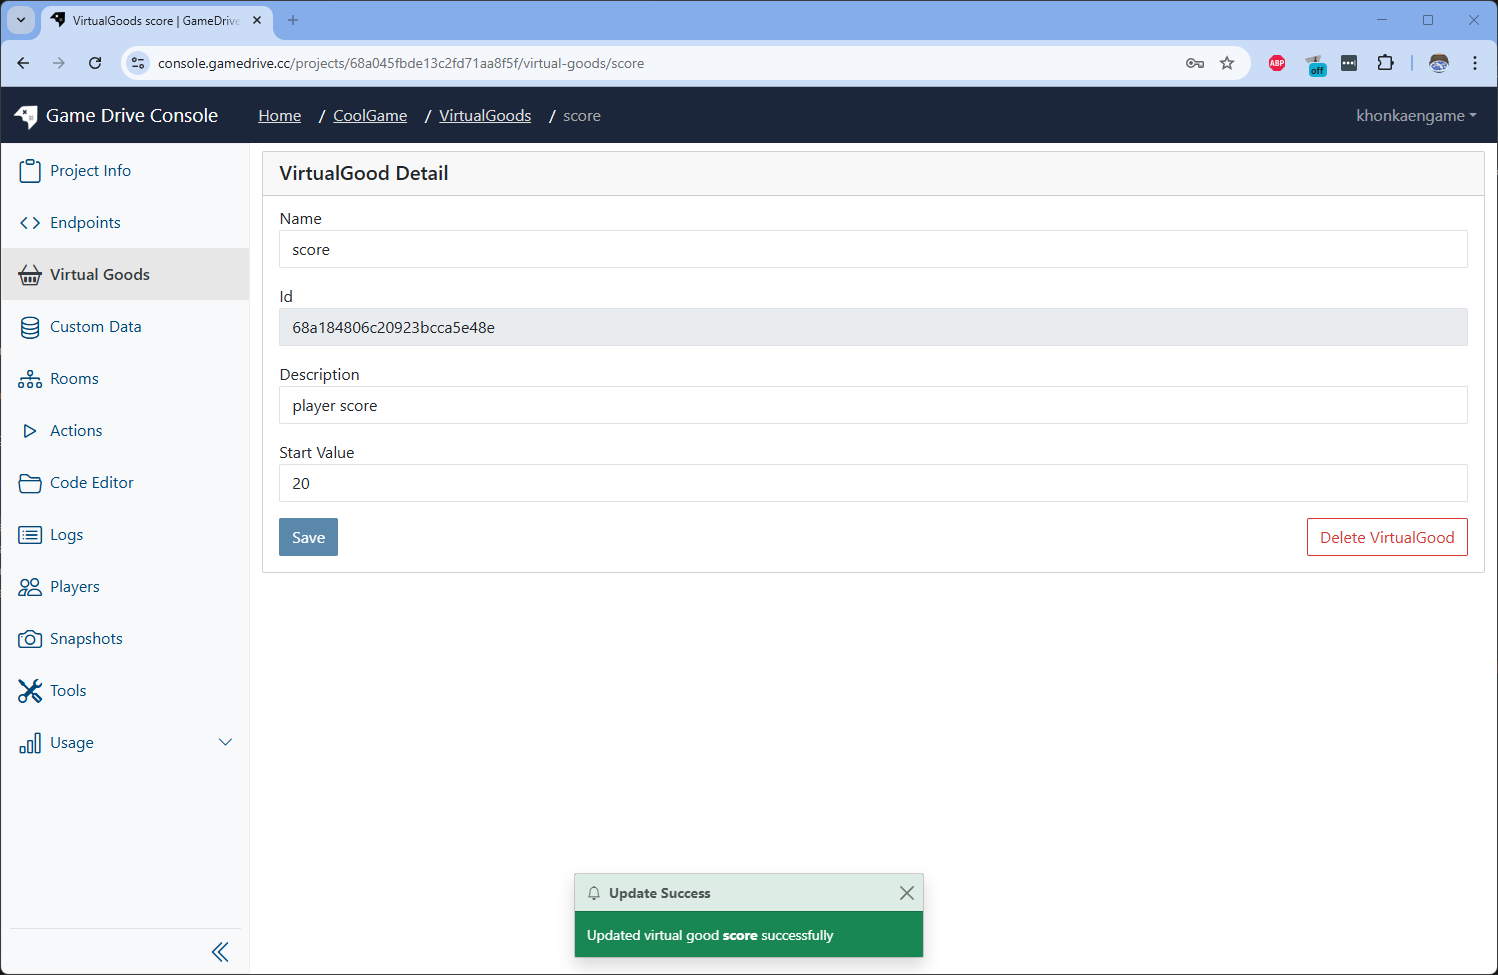This screenshot has width=1498, height=975.
Task: Open the Project Info section
Action: tap(88, 170)
